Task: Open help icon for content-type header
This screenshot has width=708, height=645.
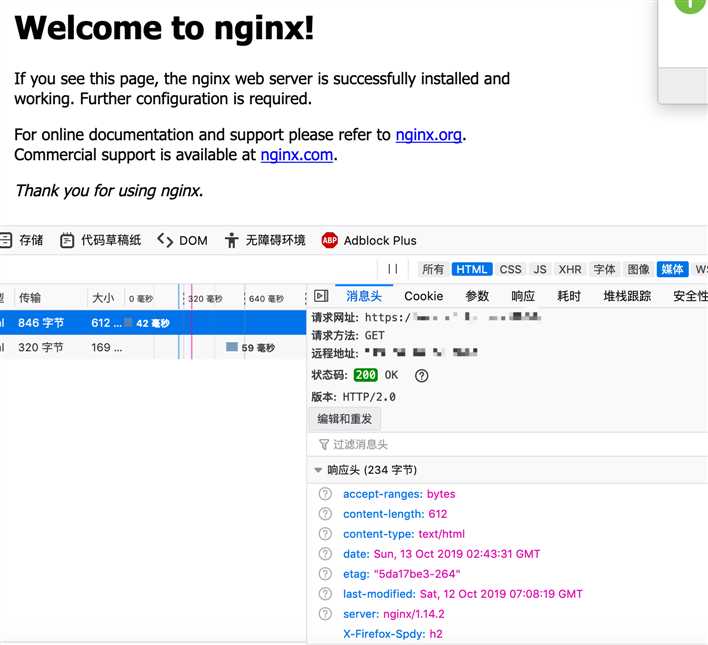Action: pos(325,533)
